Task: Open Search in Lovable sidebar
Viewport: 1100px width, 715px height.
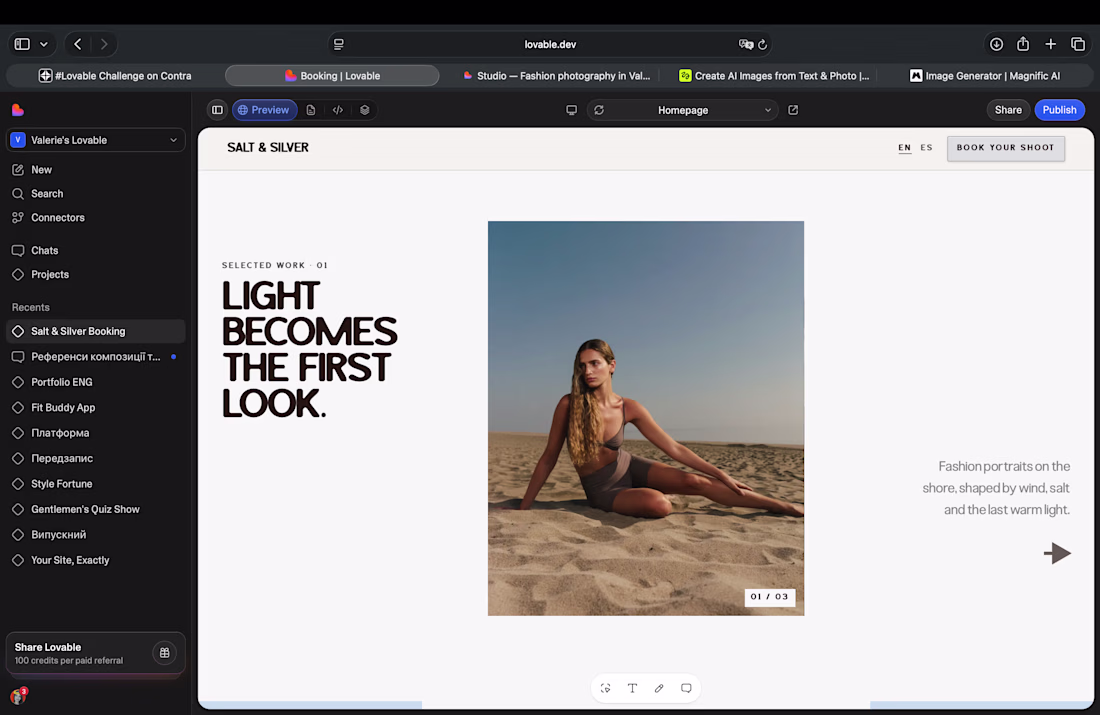Action: point(96,194)
